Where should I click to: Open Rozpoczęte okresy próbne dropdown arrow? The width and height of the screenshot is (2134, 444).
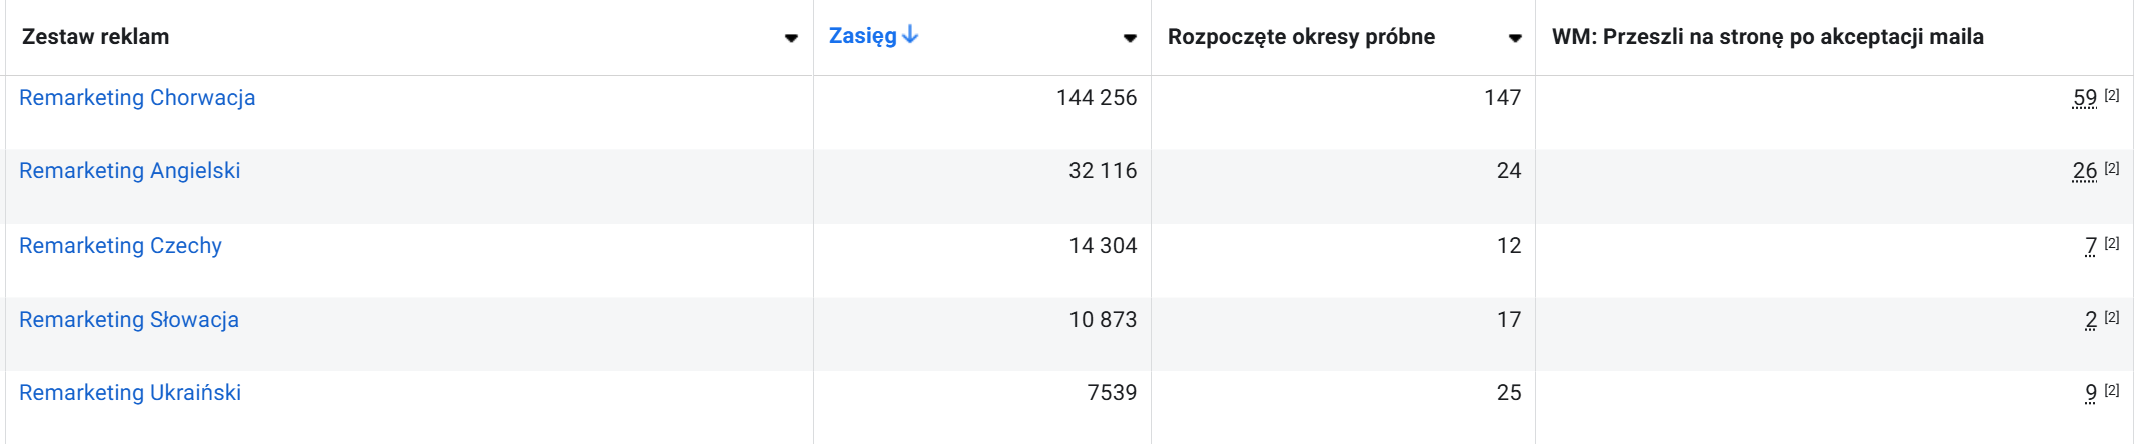click(1515, 38)
